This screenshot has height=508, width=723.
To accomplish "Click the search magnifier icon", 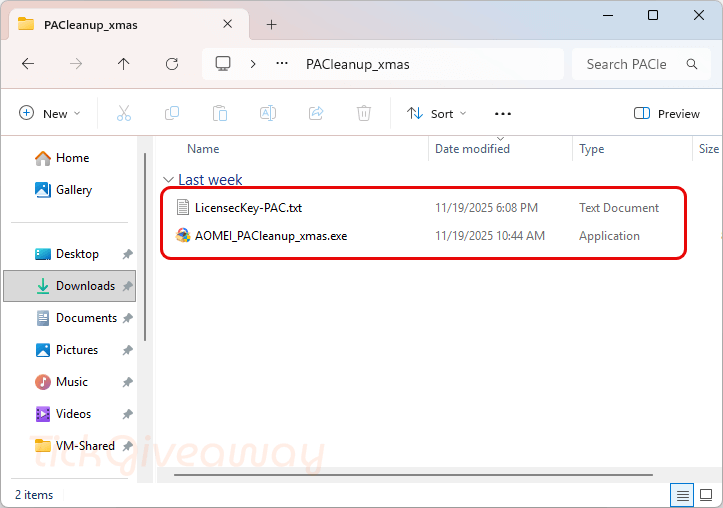I will [692, 64].
